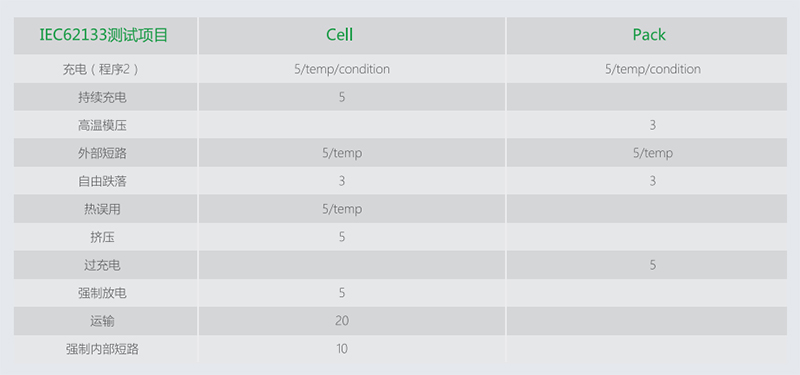Click Pack value 5 in 过充电 row
The width and height of the screenshot is (800, 375).
click(x=653, y=265)
